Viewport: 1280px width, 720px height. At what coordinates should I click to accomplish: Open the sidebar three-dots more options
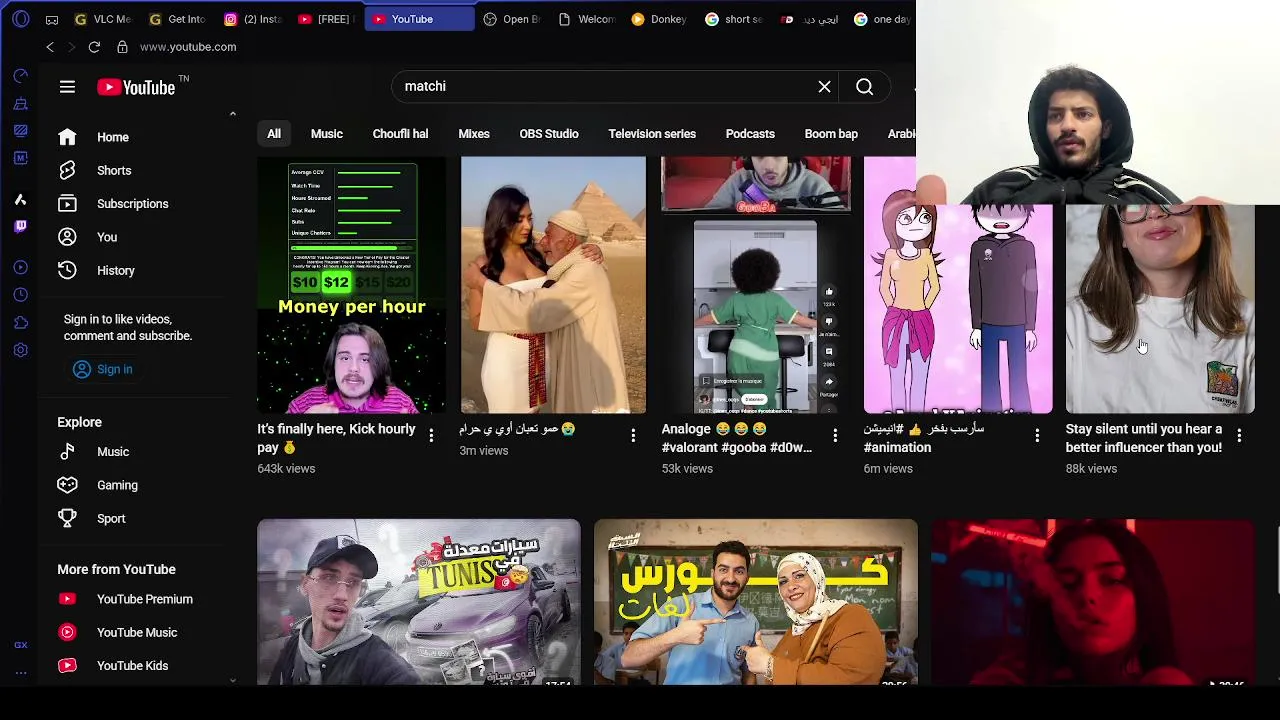pos(21,673)
